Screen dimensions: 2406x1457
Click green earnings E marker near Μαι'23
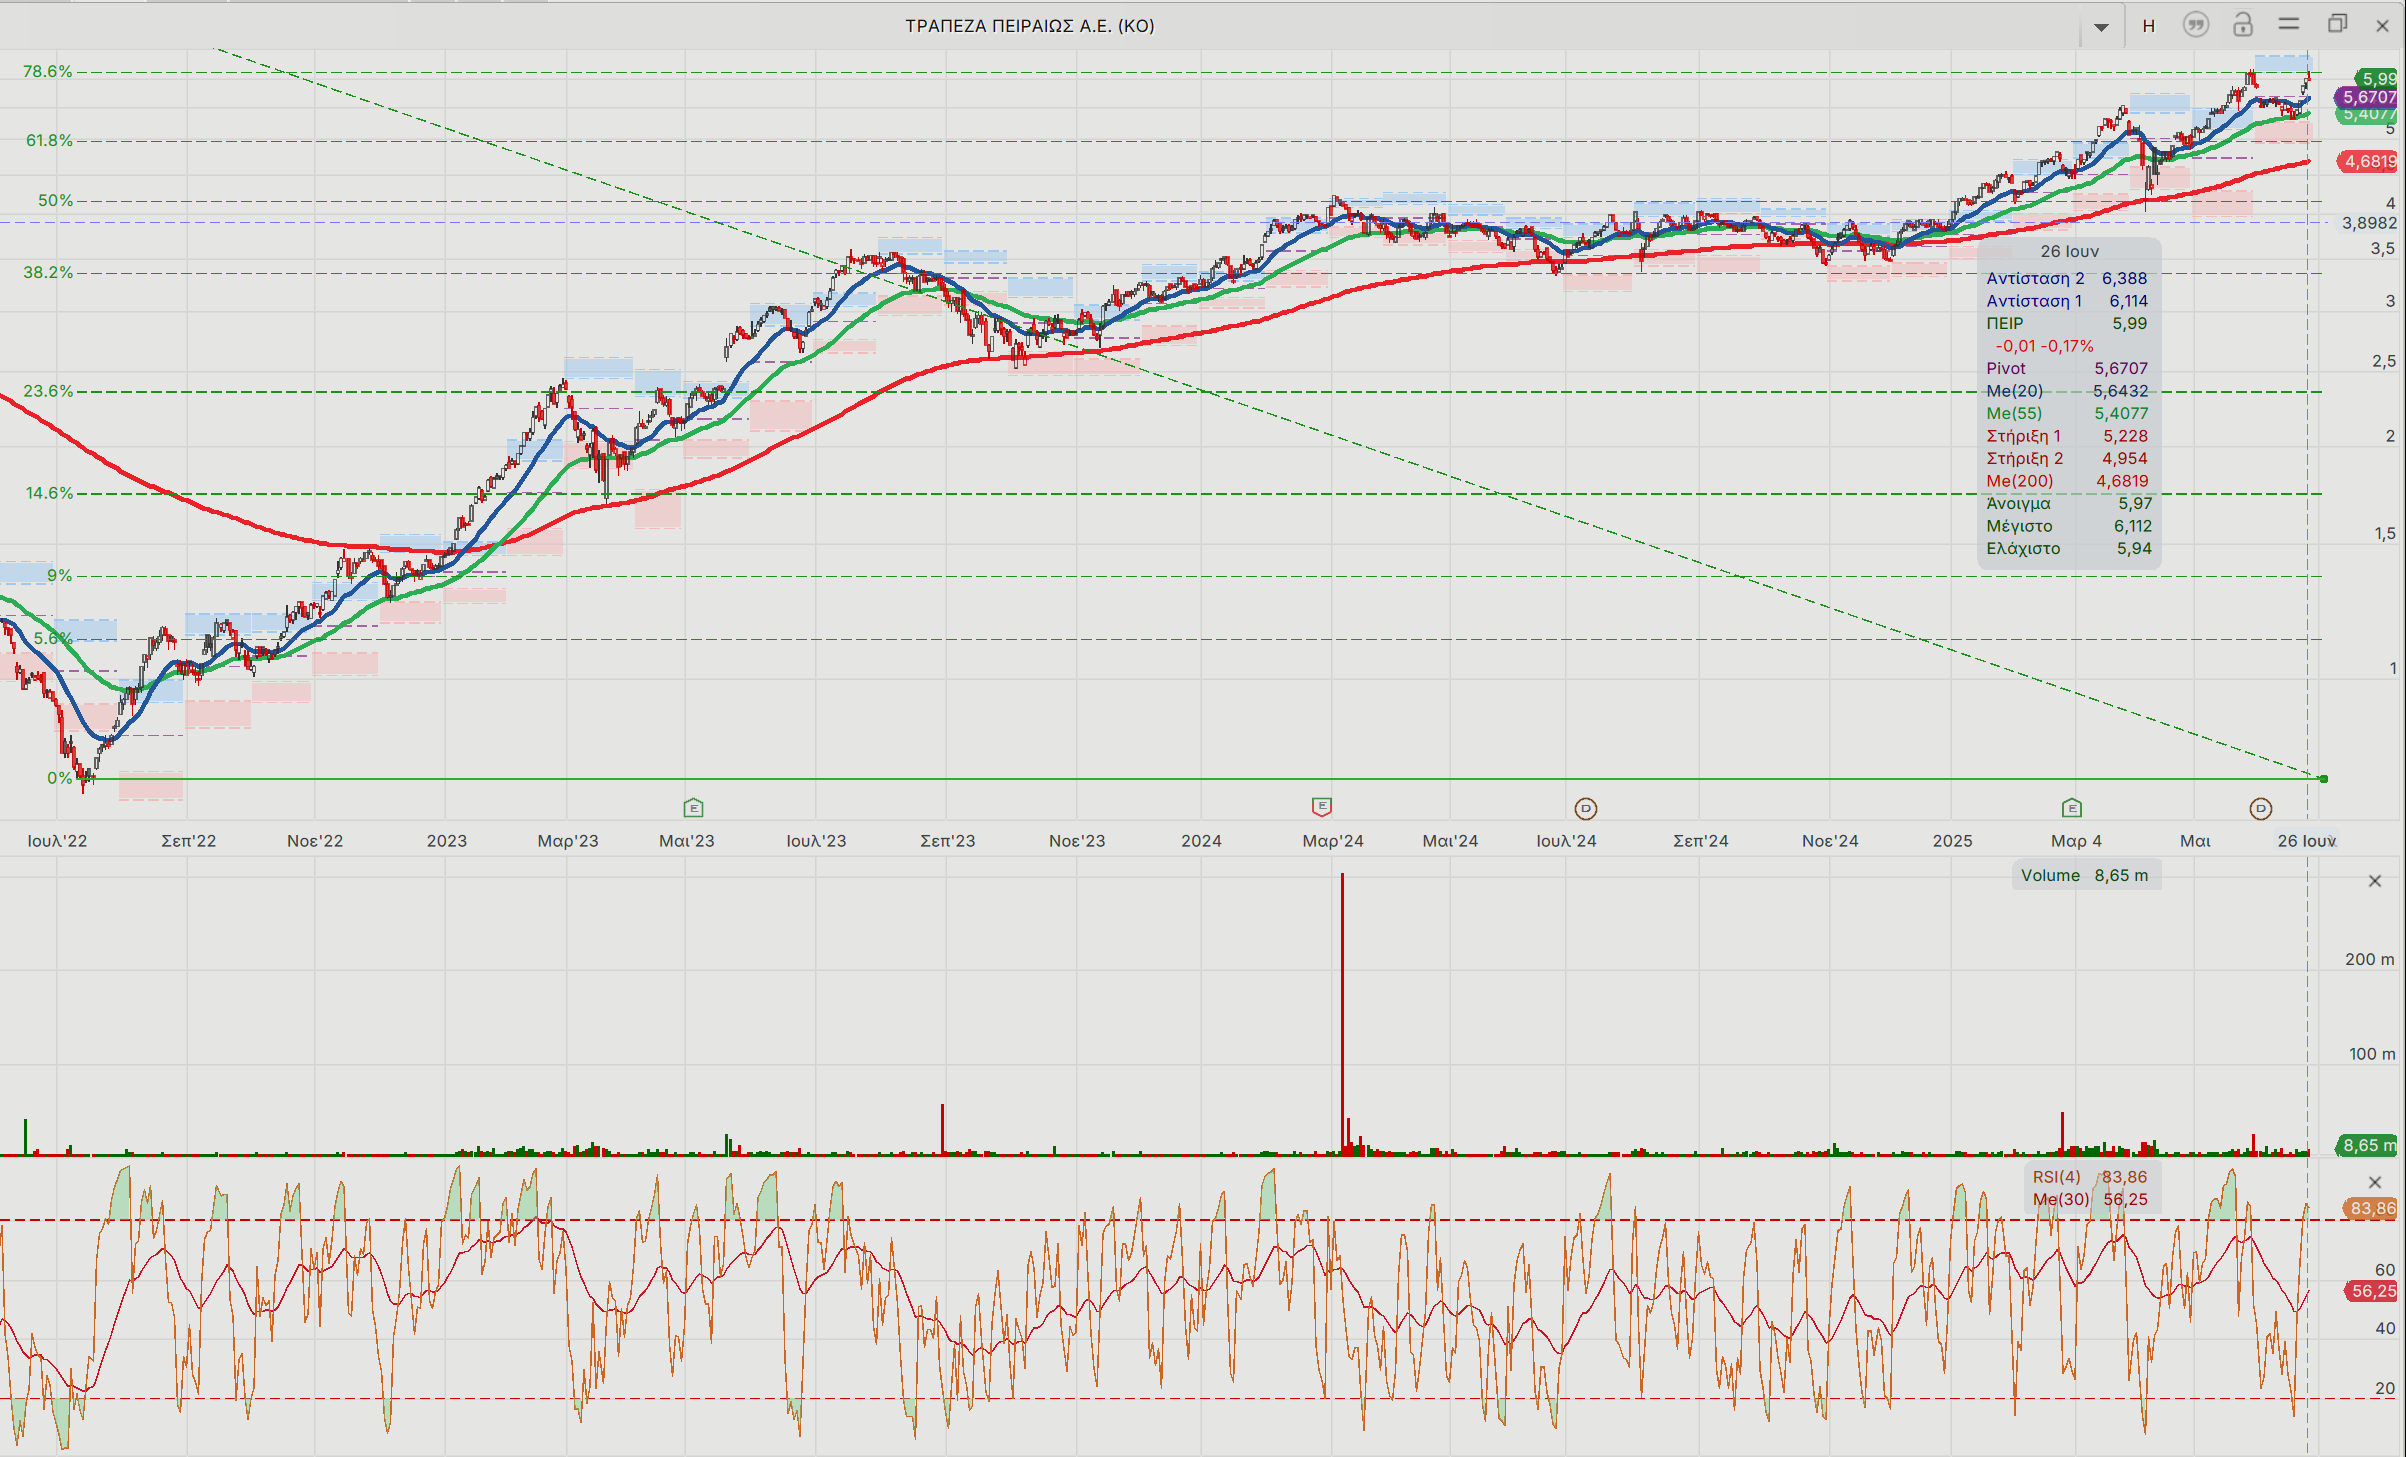coord(693,807)
